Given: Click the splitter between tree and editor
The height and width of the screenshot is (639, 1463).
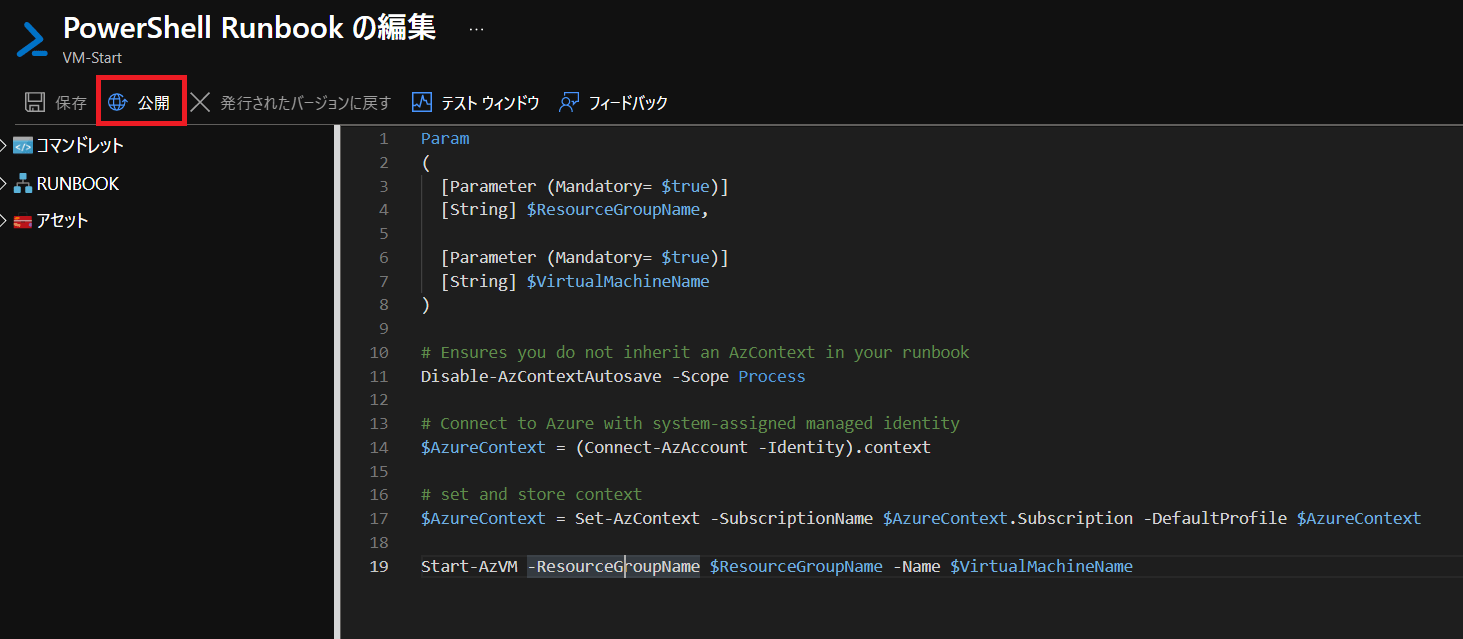Looking at the screenshot, I should pyautogui.click(x=337, y=380).
